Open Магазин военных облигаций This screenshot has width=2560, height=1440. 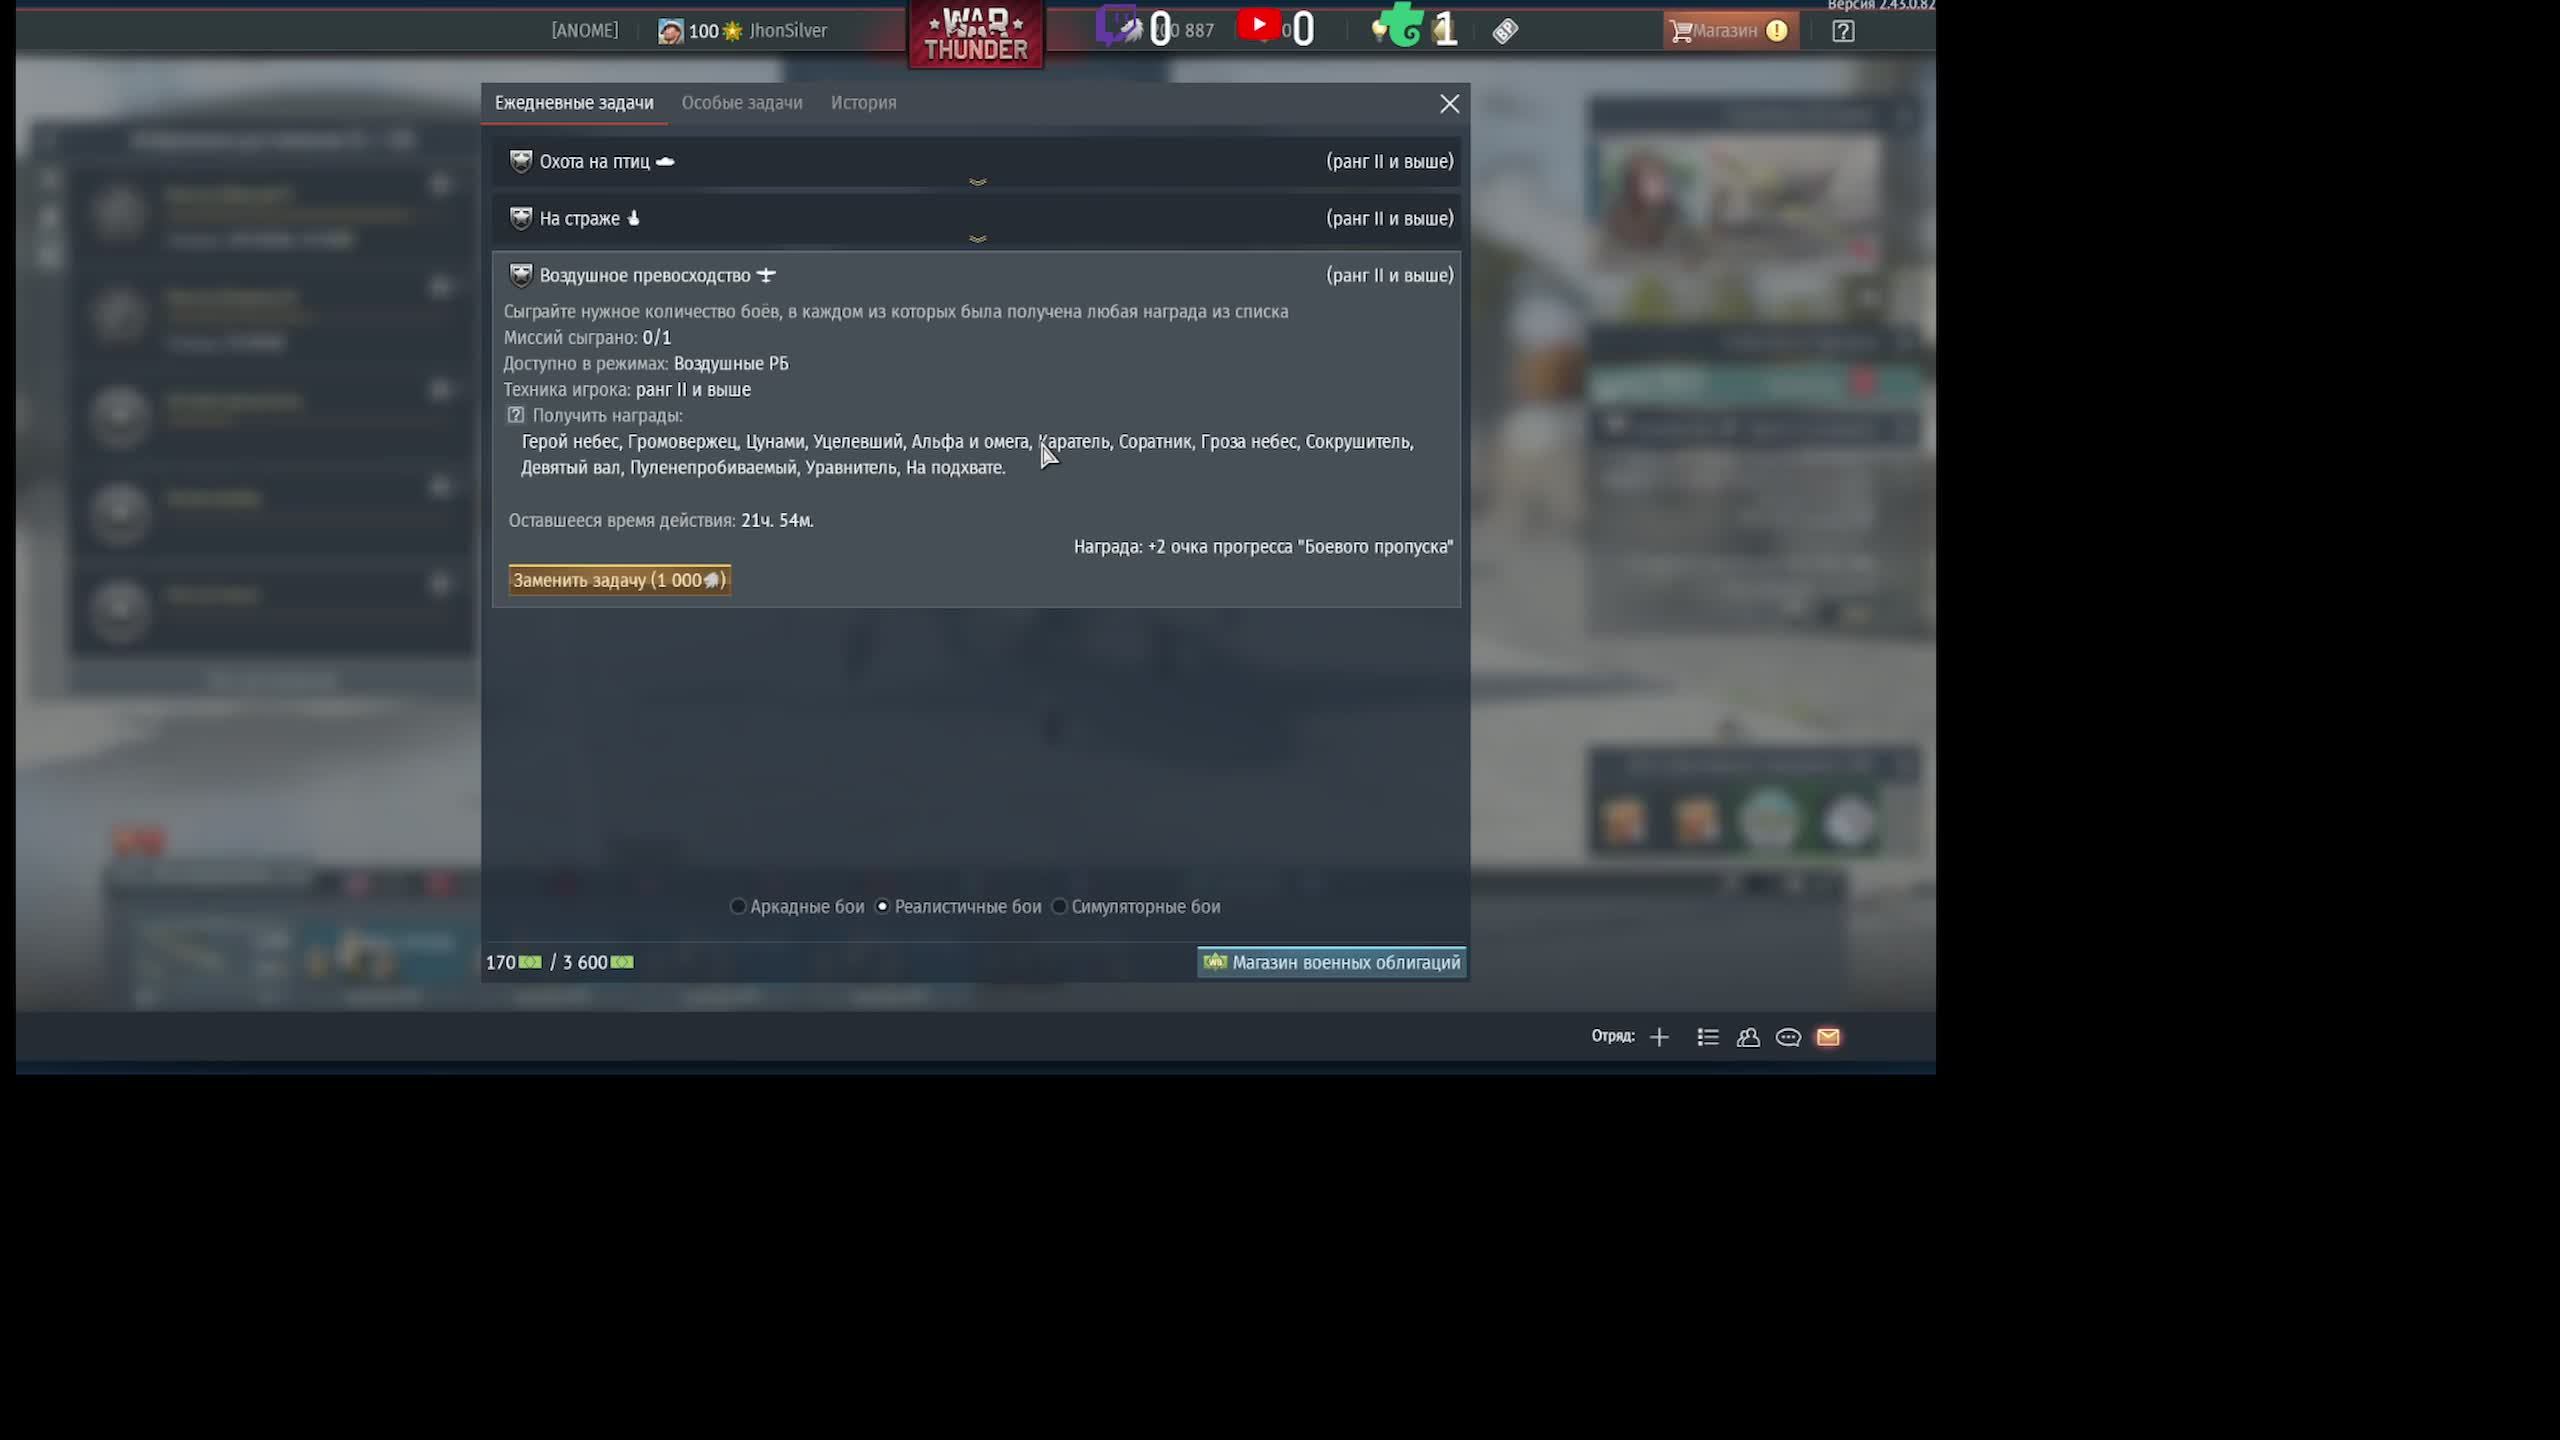point(1331,962)
